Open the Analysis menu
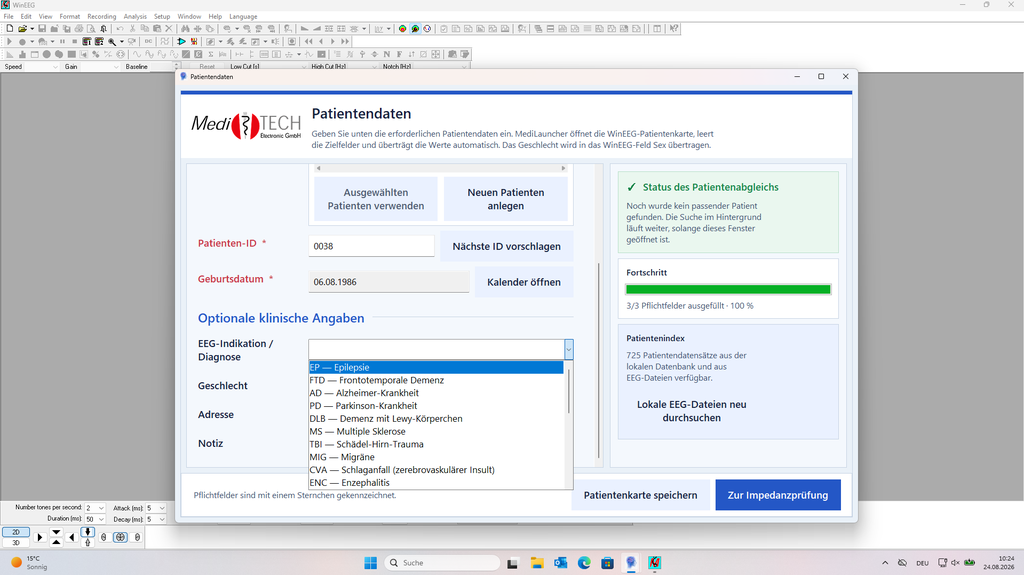 click(135, 16)
